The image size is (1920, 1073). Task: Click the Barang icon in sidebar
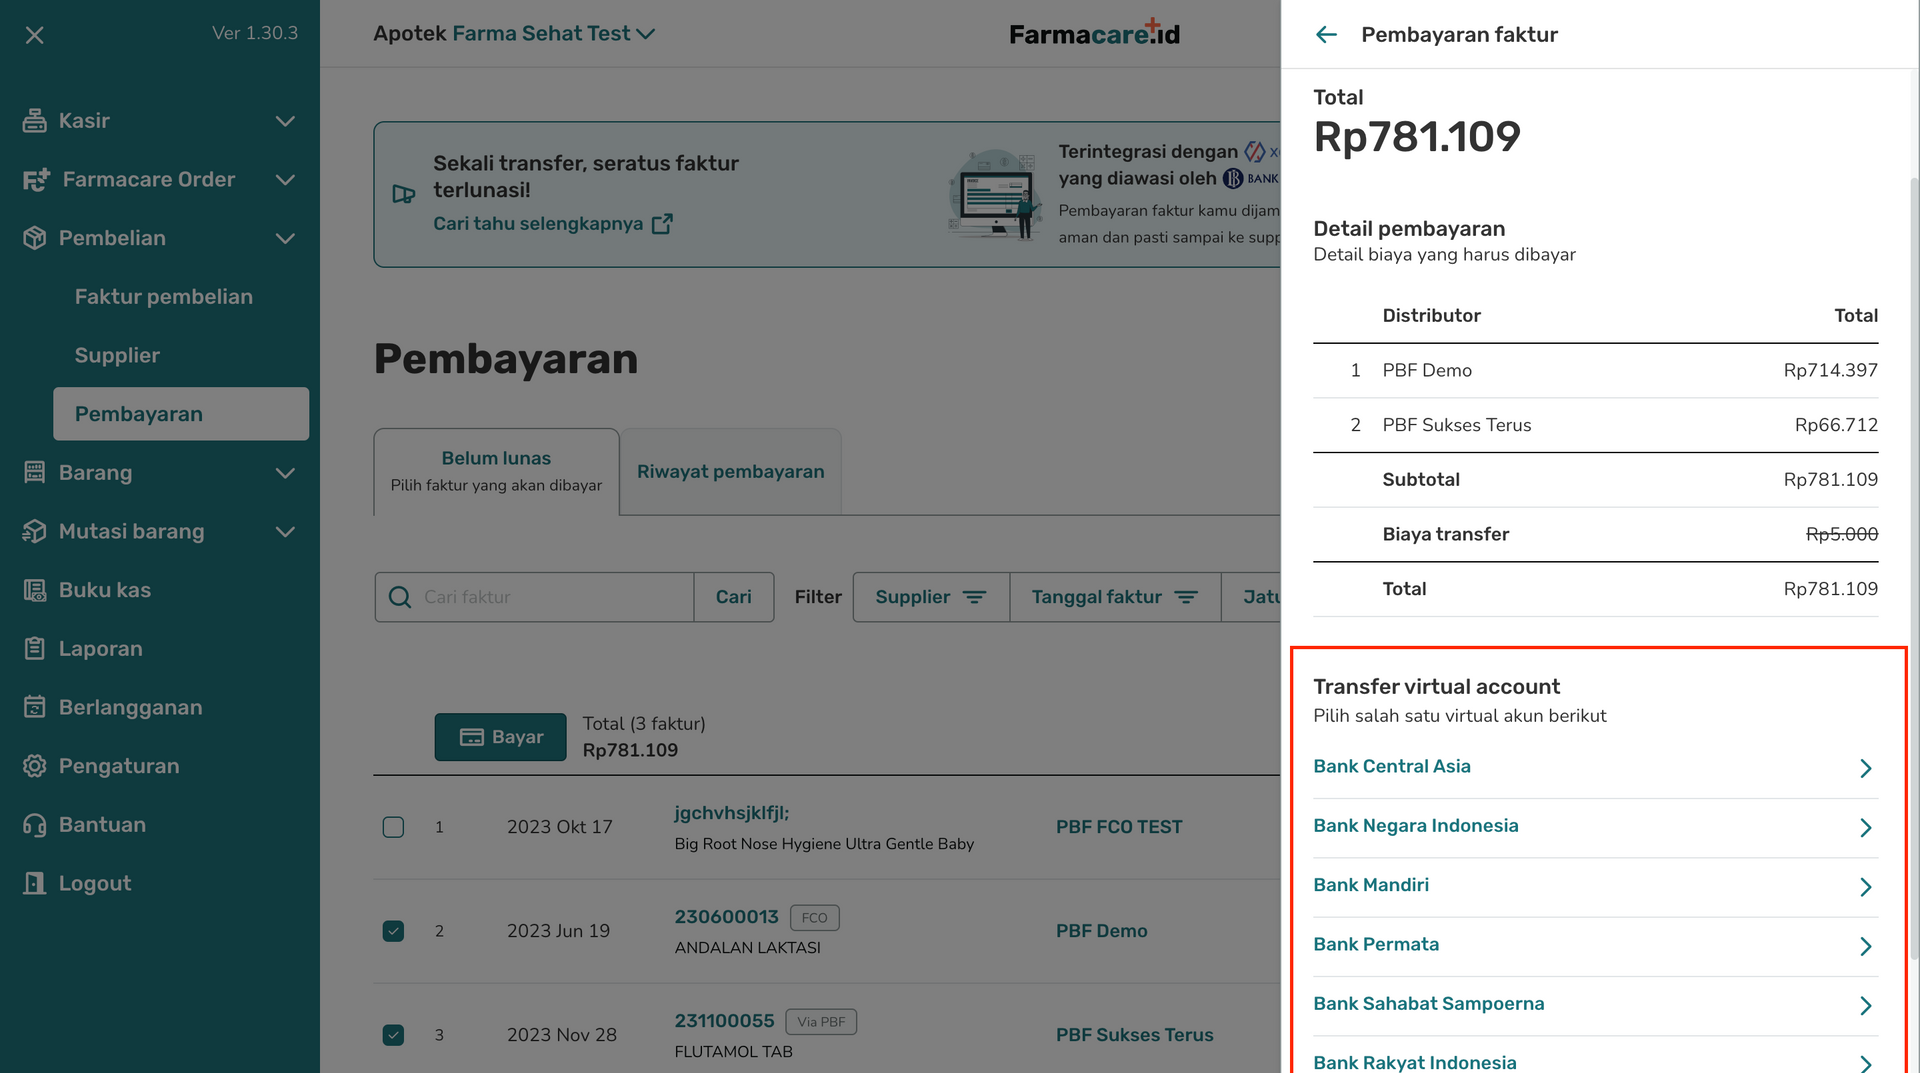[35, 473]
